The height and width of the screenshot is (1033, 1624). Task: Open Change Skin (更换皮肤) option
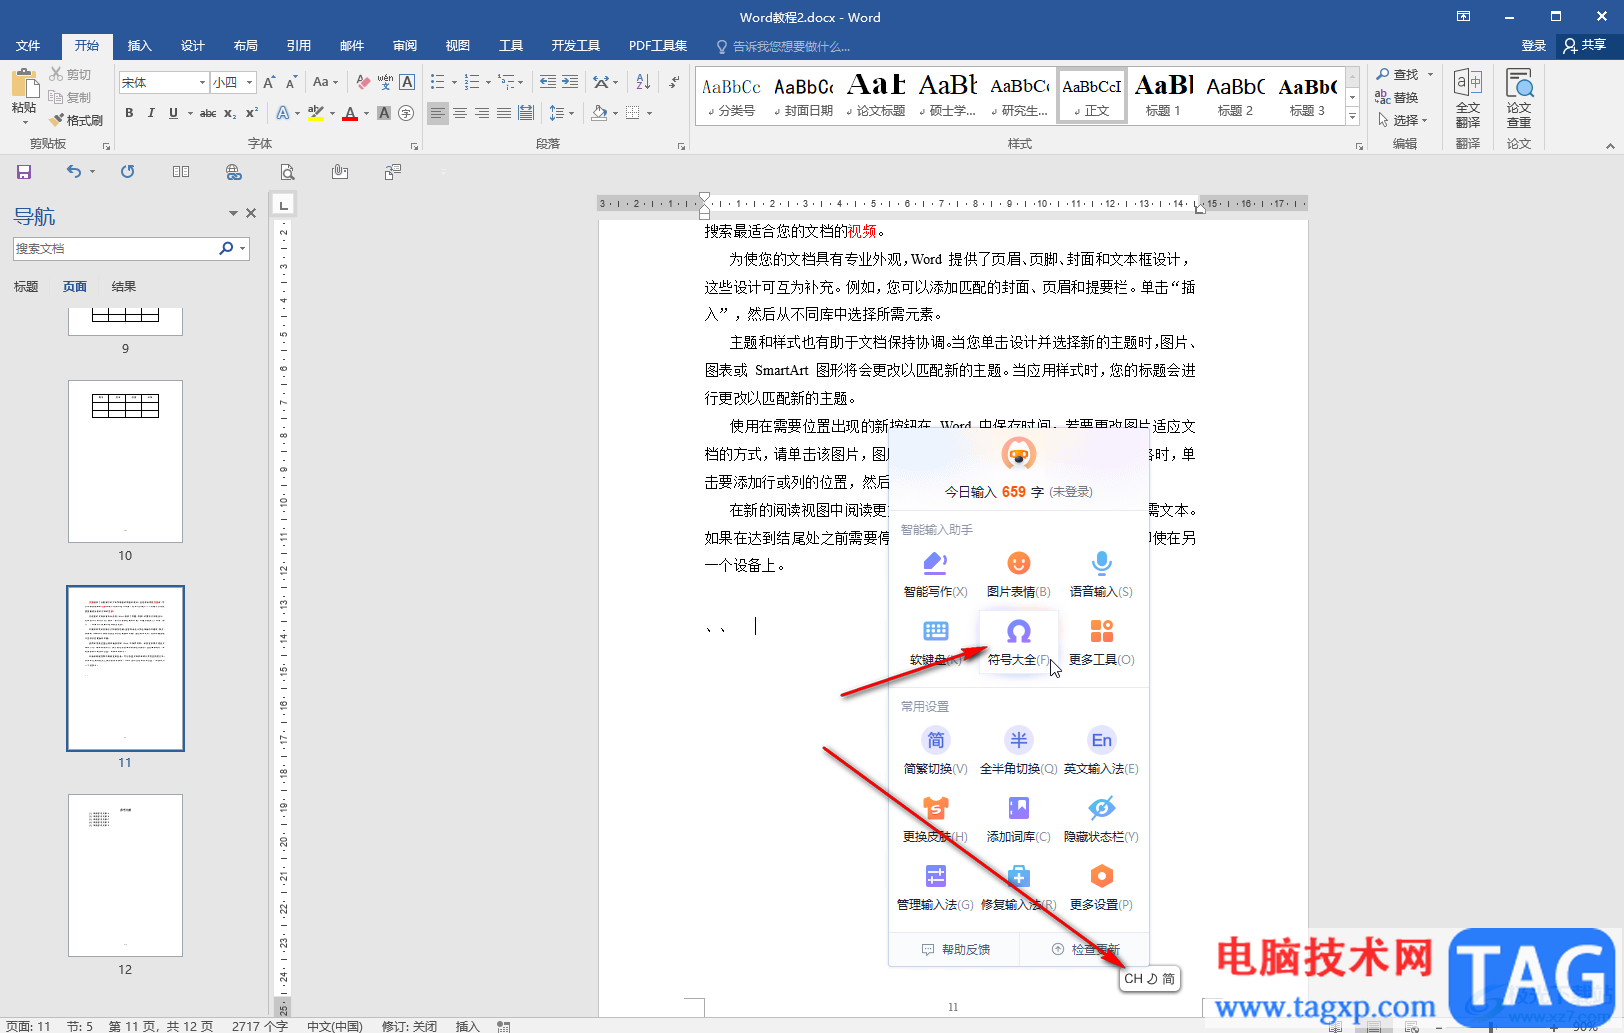click(x=935, y=819)
